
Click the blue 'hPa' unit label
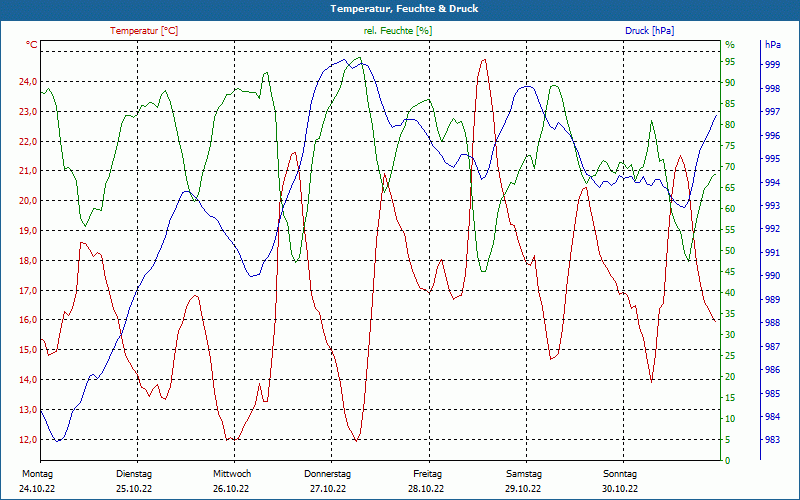772,45
